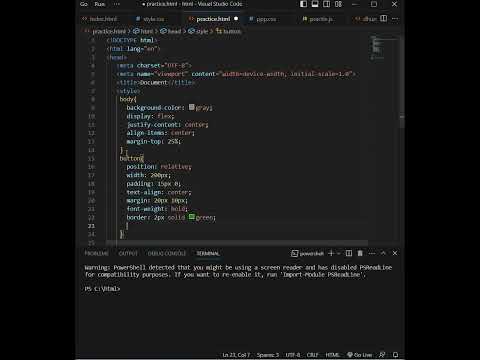Click the CRLF line ending status item
The image size is (480, 360).
[312, 355]
